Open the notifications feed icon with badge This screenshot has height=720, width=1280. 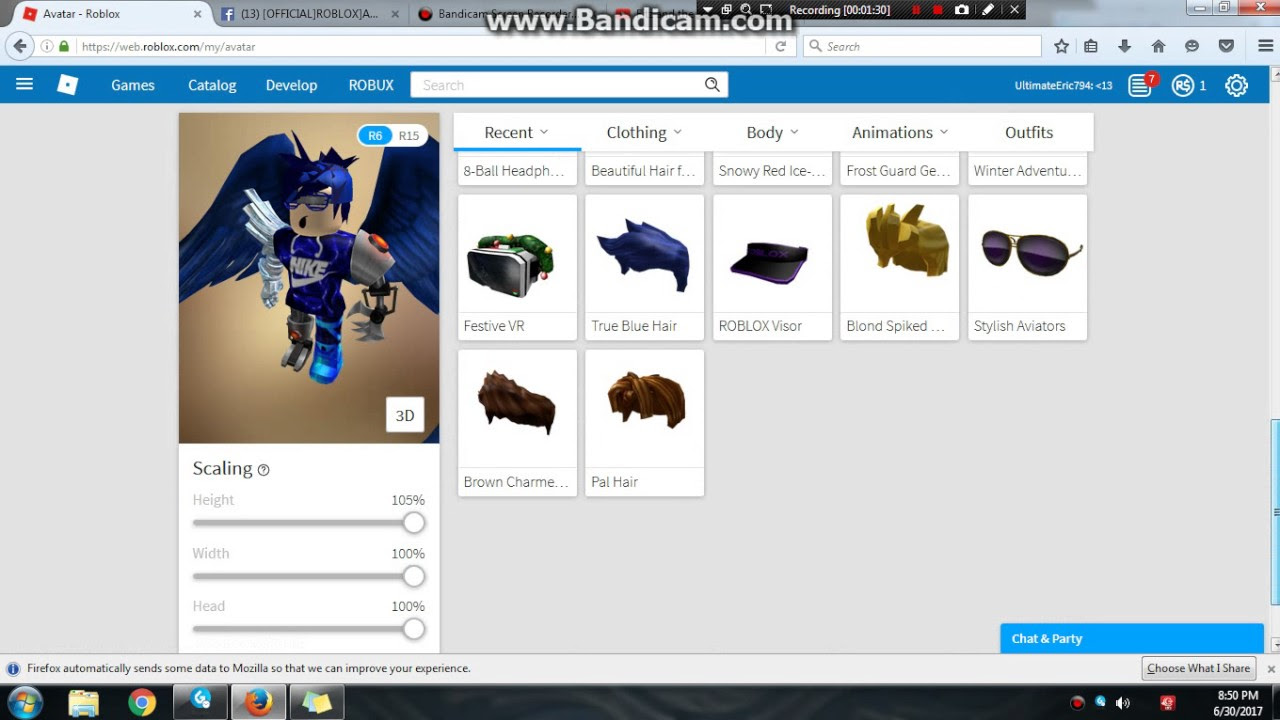click(1141, 85)
